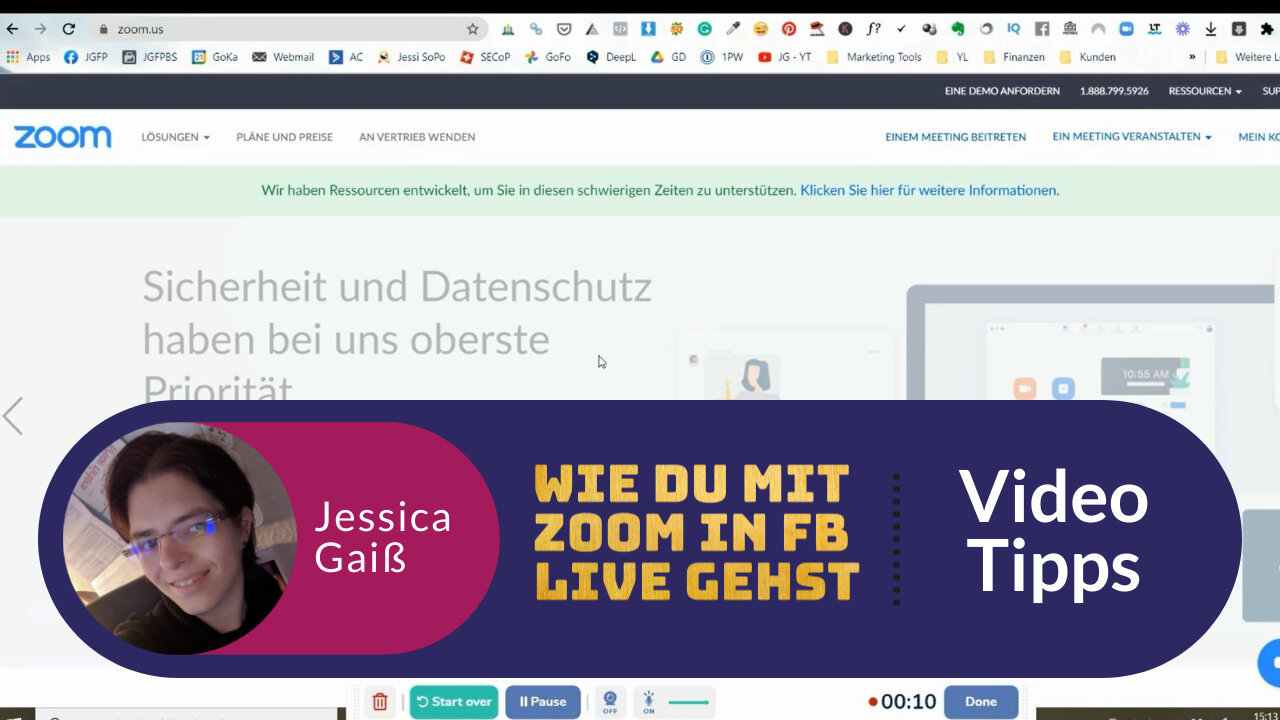Image resolution: width=1280 pixels, height=720 pixels.
Task: Click the Zoom logo
Action: 62,137
